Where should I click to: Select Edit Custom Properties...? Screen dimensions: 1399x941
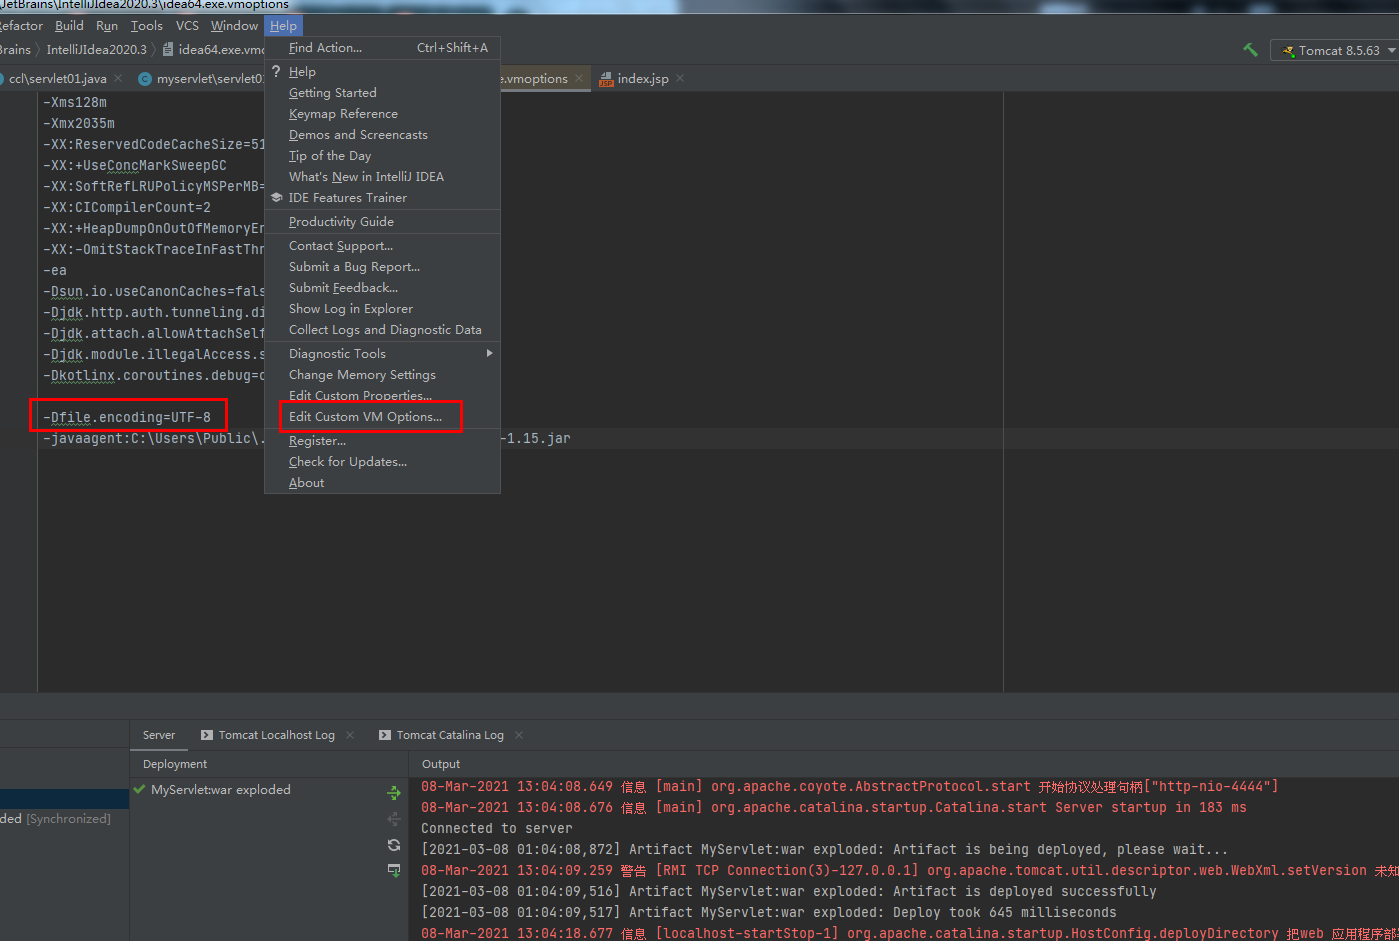(x=382, y=395)
